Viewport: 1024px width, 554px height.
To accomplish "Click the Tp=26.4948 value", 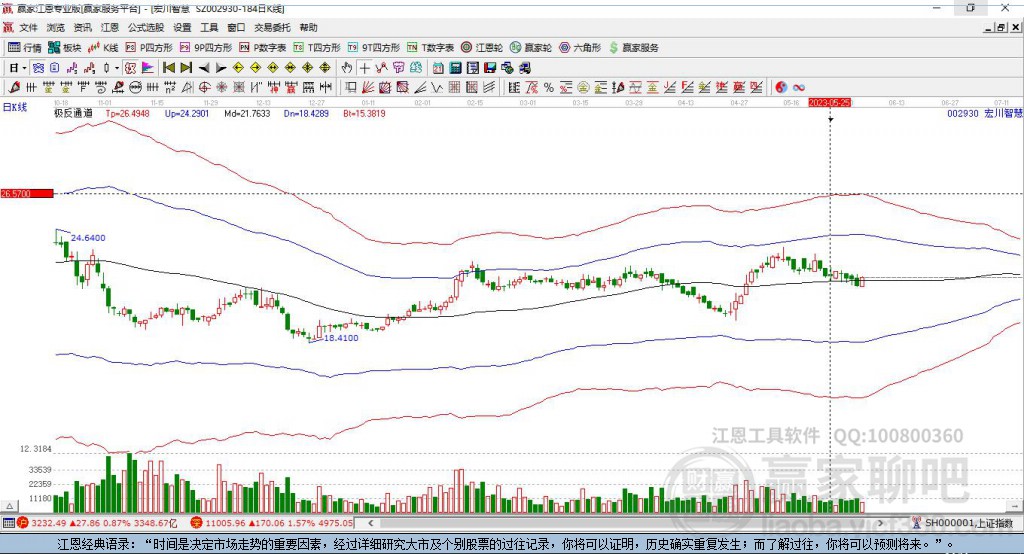I will pos(127,113).
